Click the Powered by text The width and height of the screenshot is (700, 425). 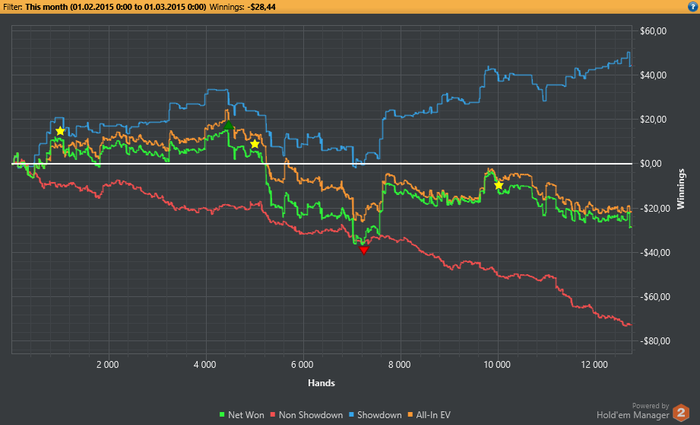650,406
